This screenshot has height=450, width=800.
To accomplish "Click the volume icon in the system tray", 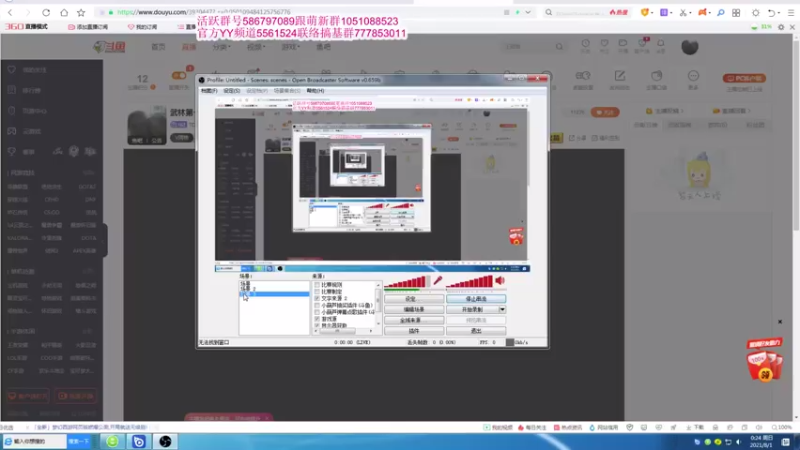I will [738, 442].
